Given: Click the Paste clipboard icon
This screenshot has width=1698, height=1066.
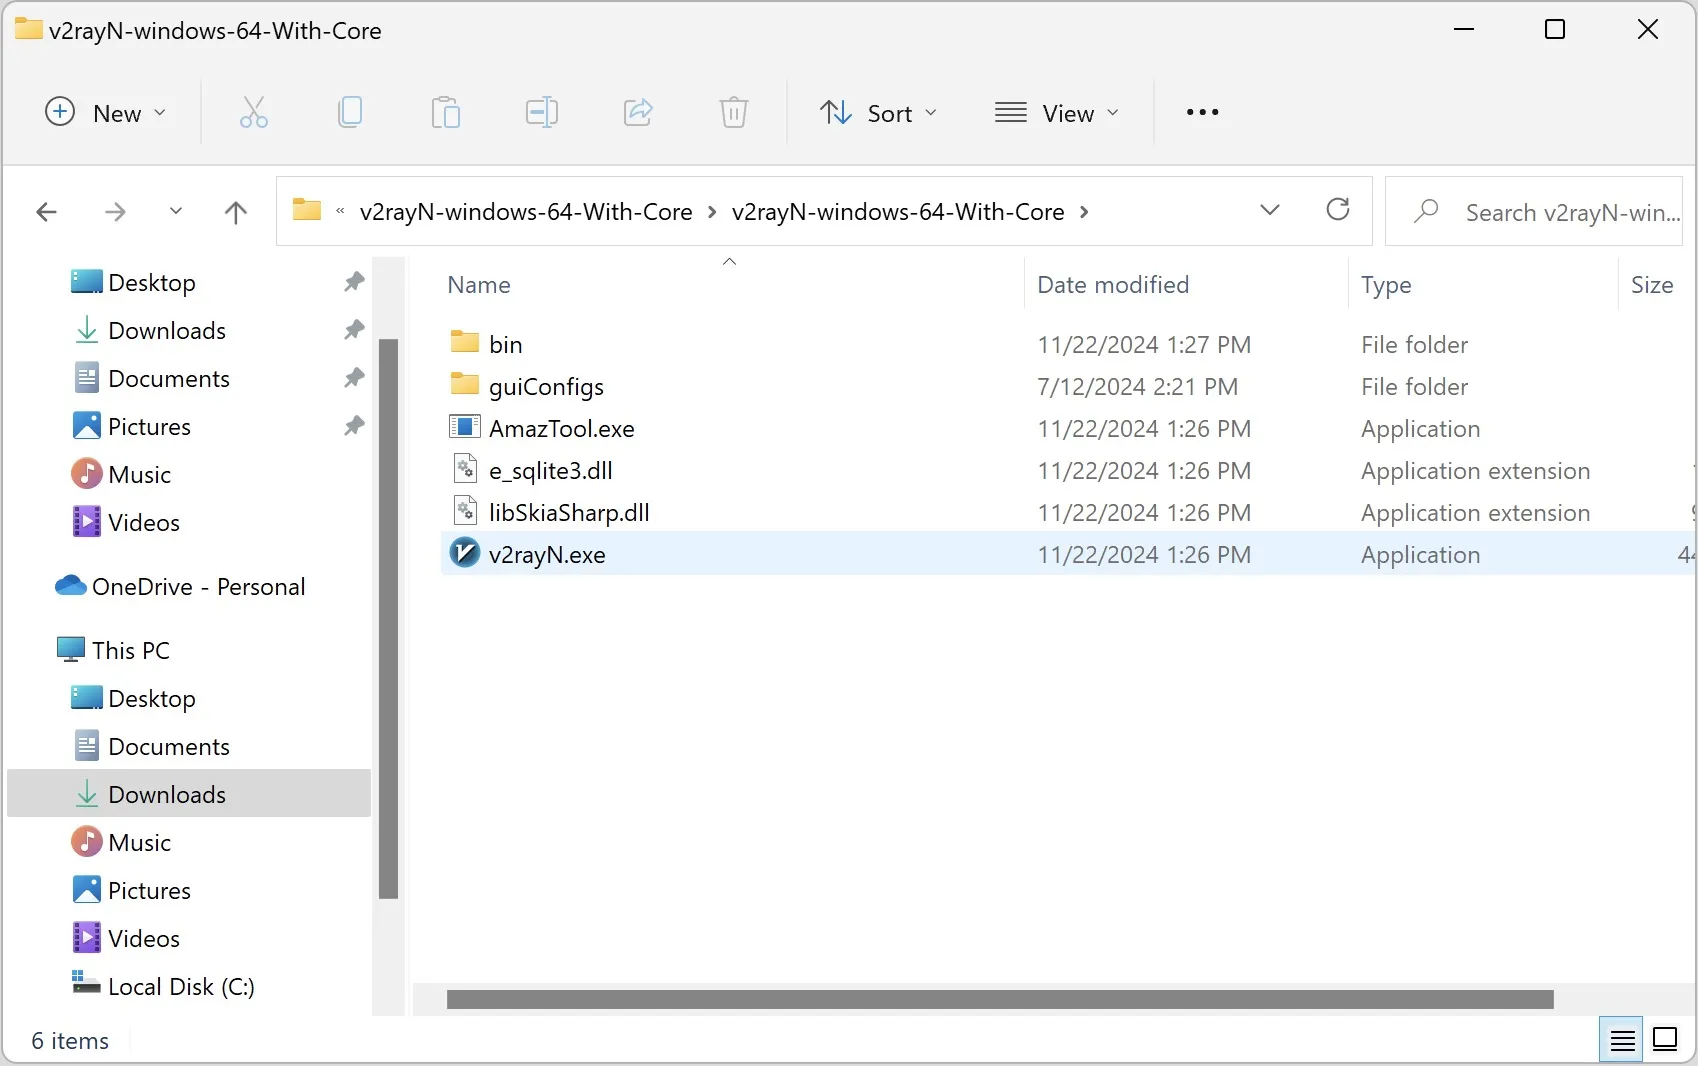Looking at the screenshot, I should tap(446, 112).
